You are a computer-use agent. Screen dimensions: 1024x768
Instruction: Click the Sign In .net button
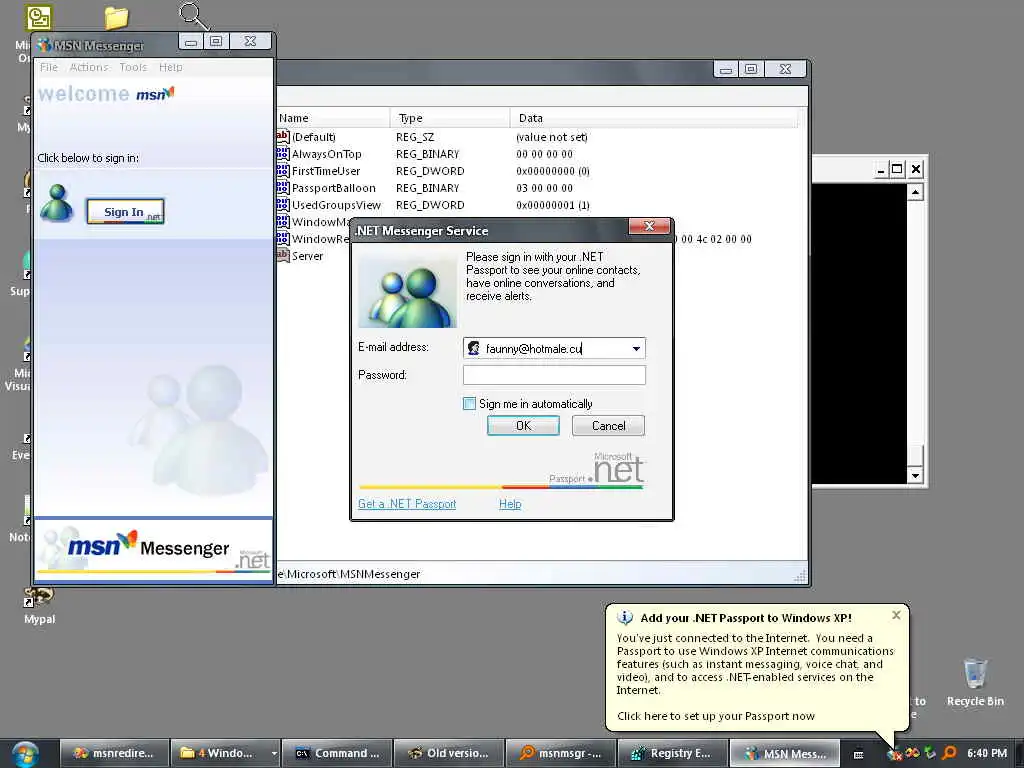[125, 212]
